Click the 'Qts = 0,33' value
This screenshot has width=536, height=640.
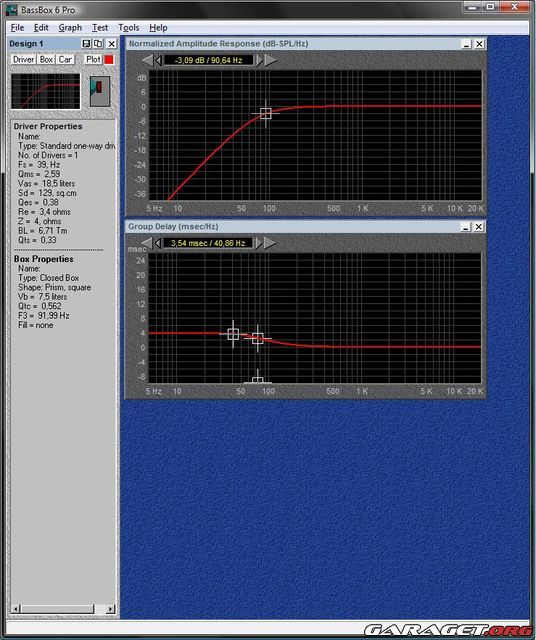coord(37,240)
